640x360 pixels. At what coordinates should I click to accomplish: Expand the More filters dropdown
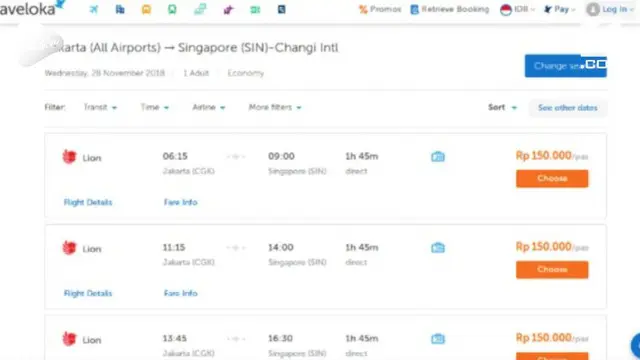[275, 107]
